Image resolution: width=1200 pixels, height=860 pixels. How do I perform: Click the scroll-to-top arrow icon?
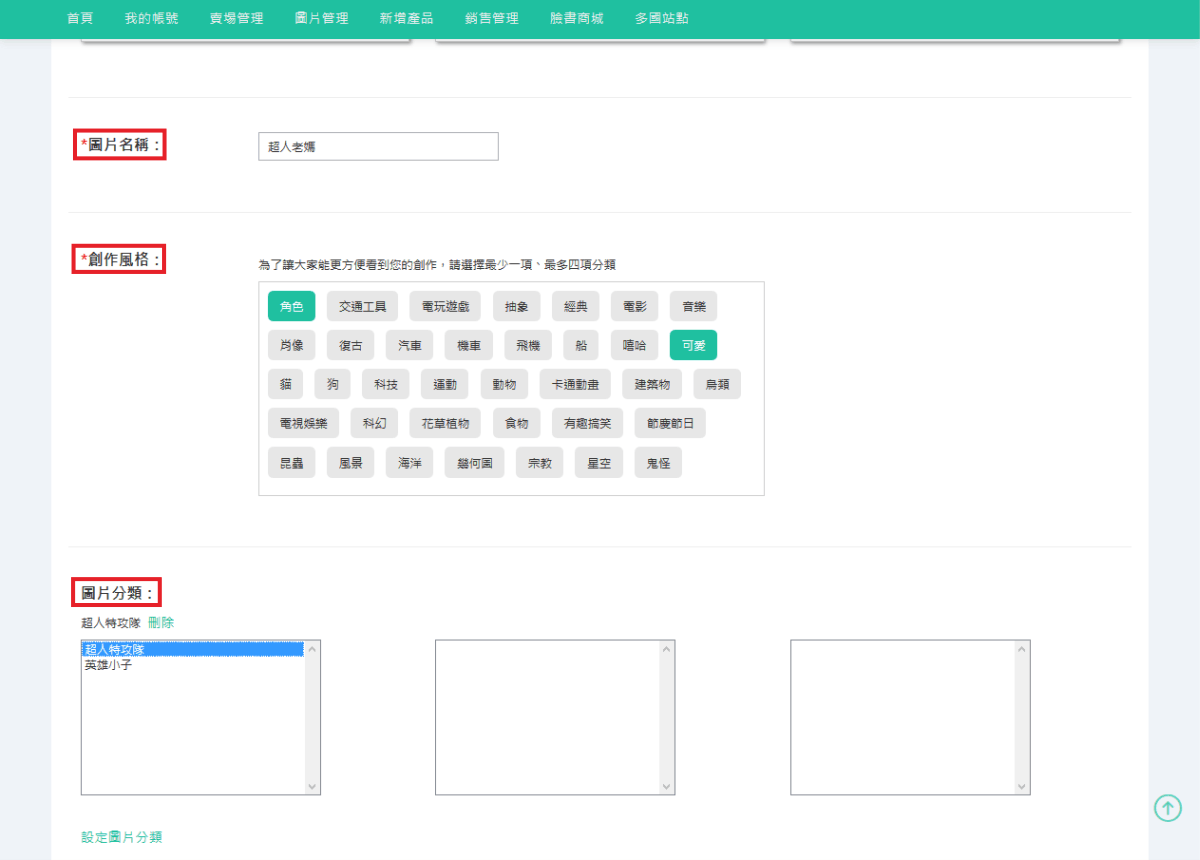tap(1167, 808)
